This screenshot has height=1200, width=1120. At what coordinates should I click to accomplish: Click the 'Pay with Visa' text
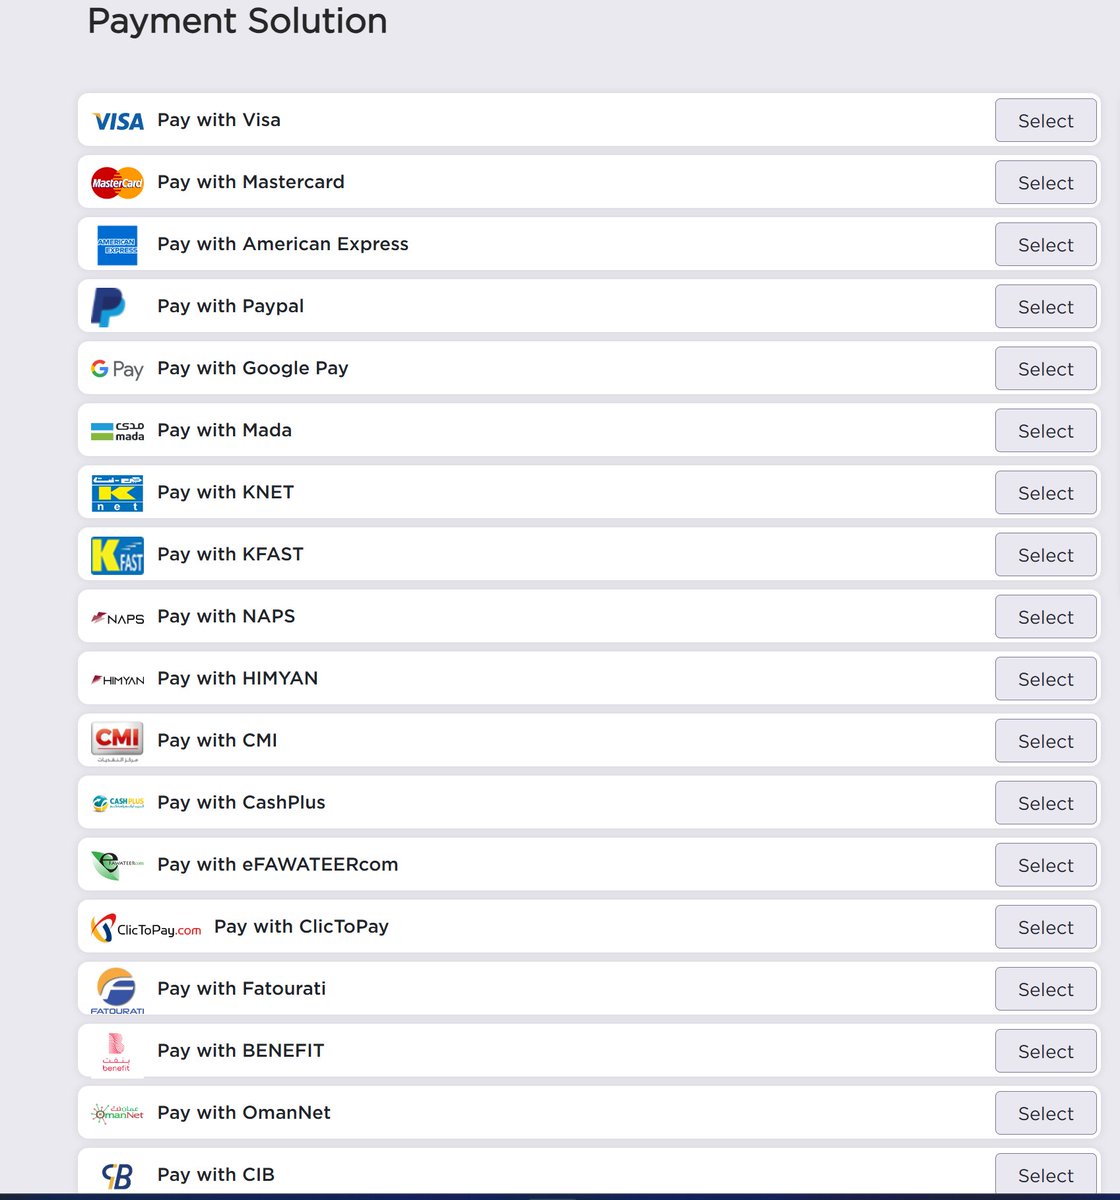coord(219,120)
